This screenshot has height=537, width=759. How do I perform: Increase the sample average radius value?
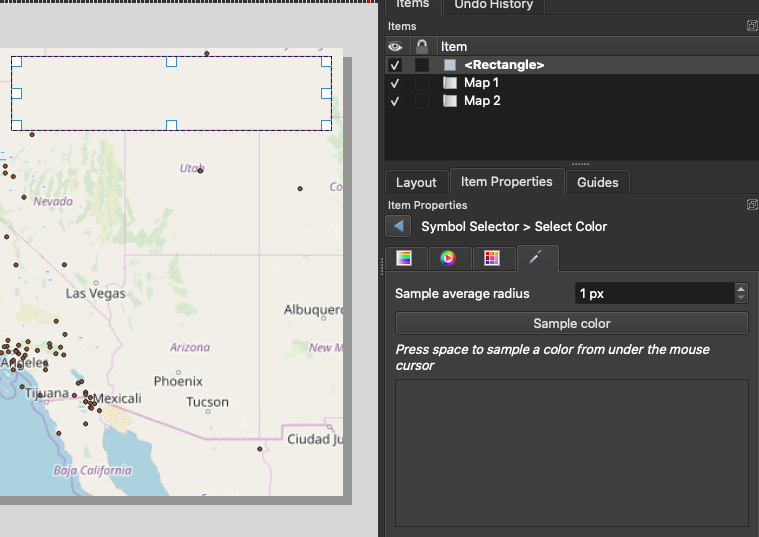(x=741, y=289)
